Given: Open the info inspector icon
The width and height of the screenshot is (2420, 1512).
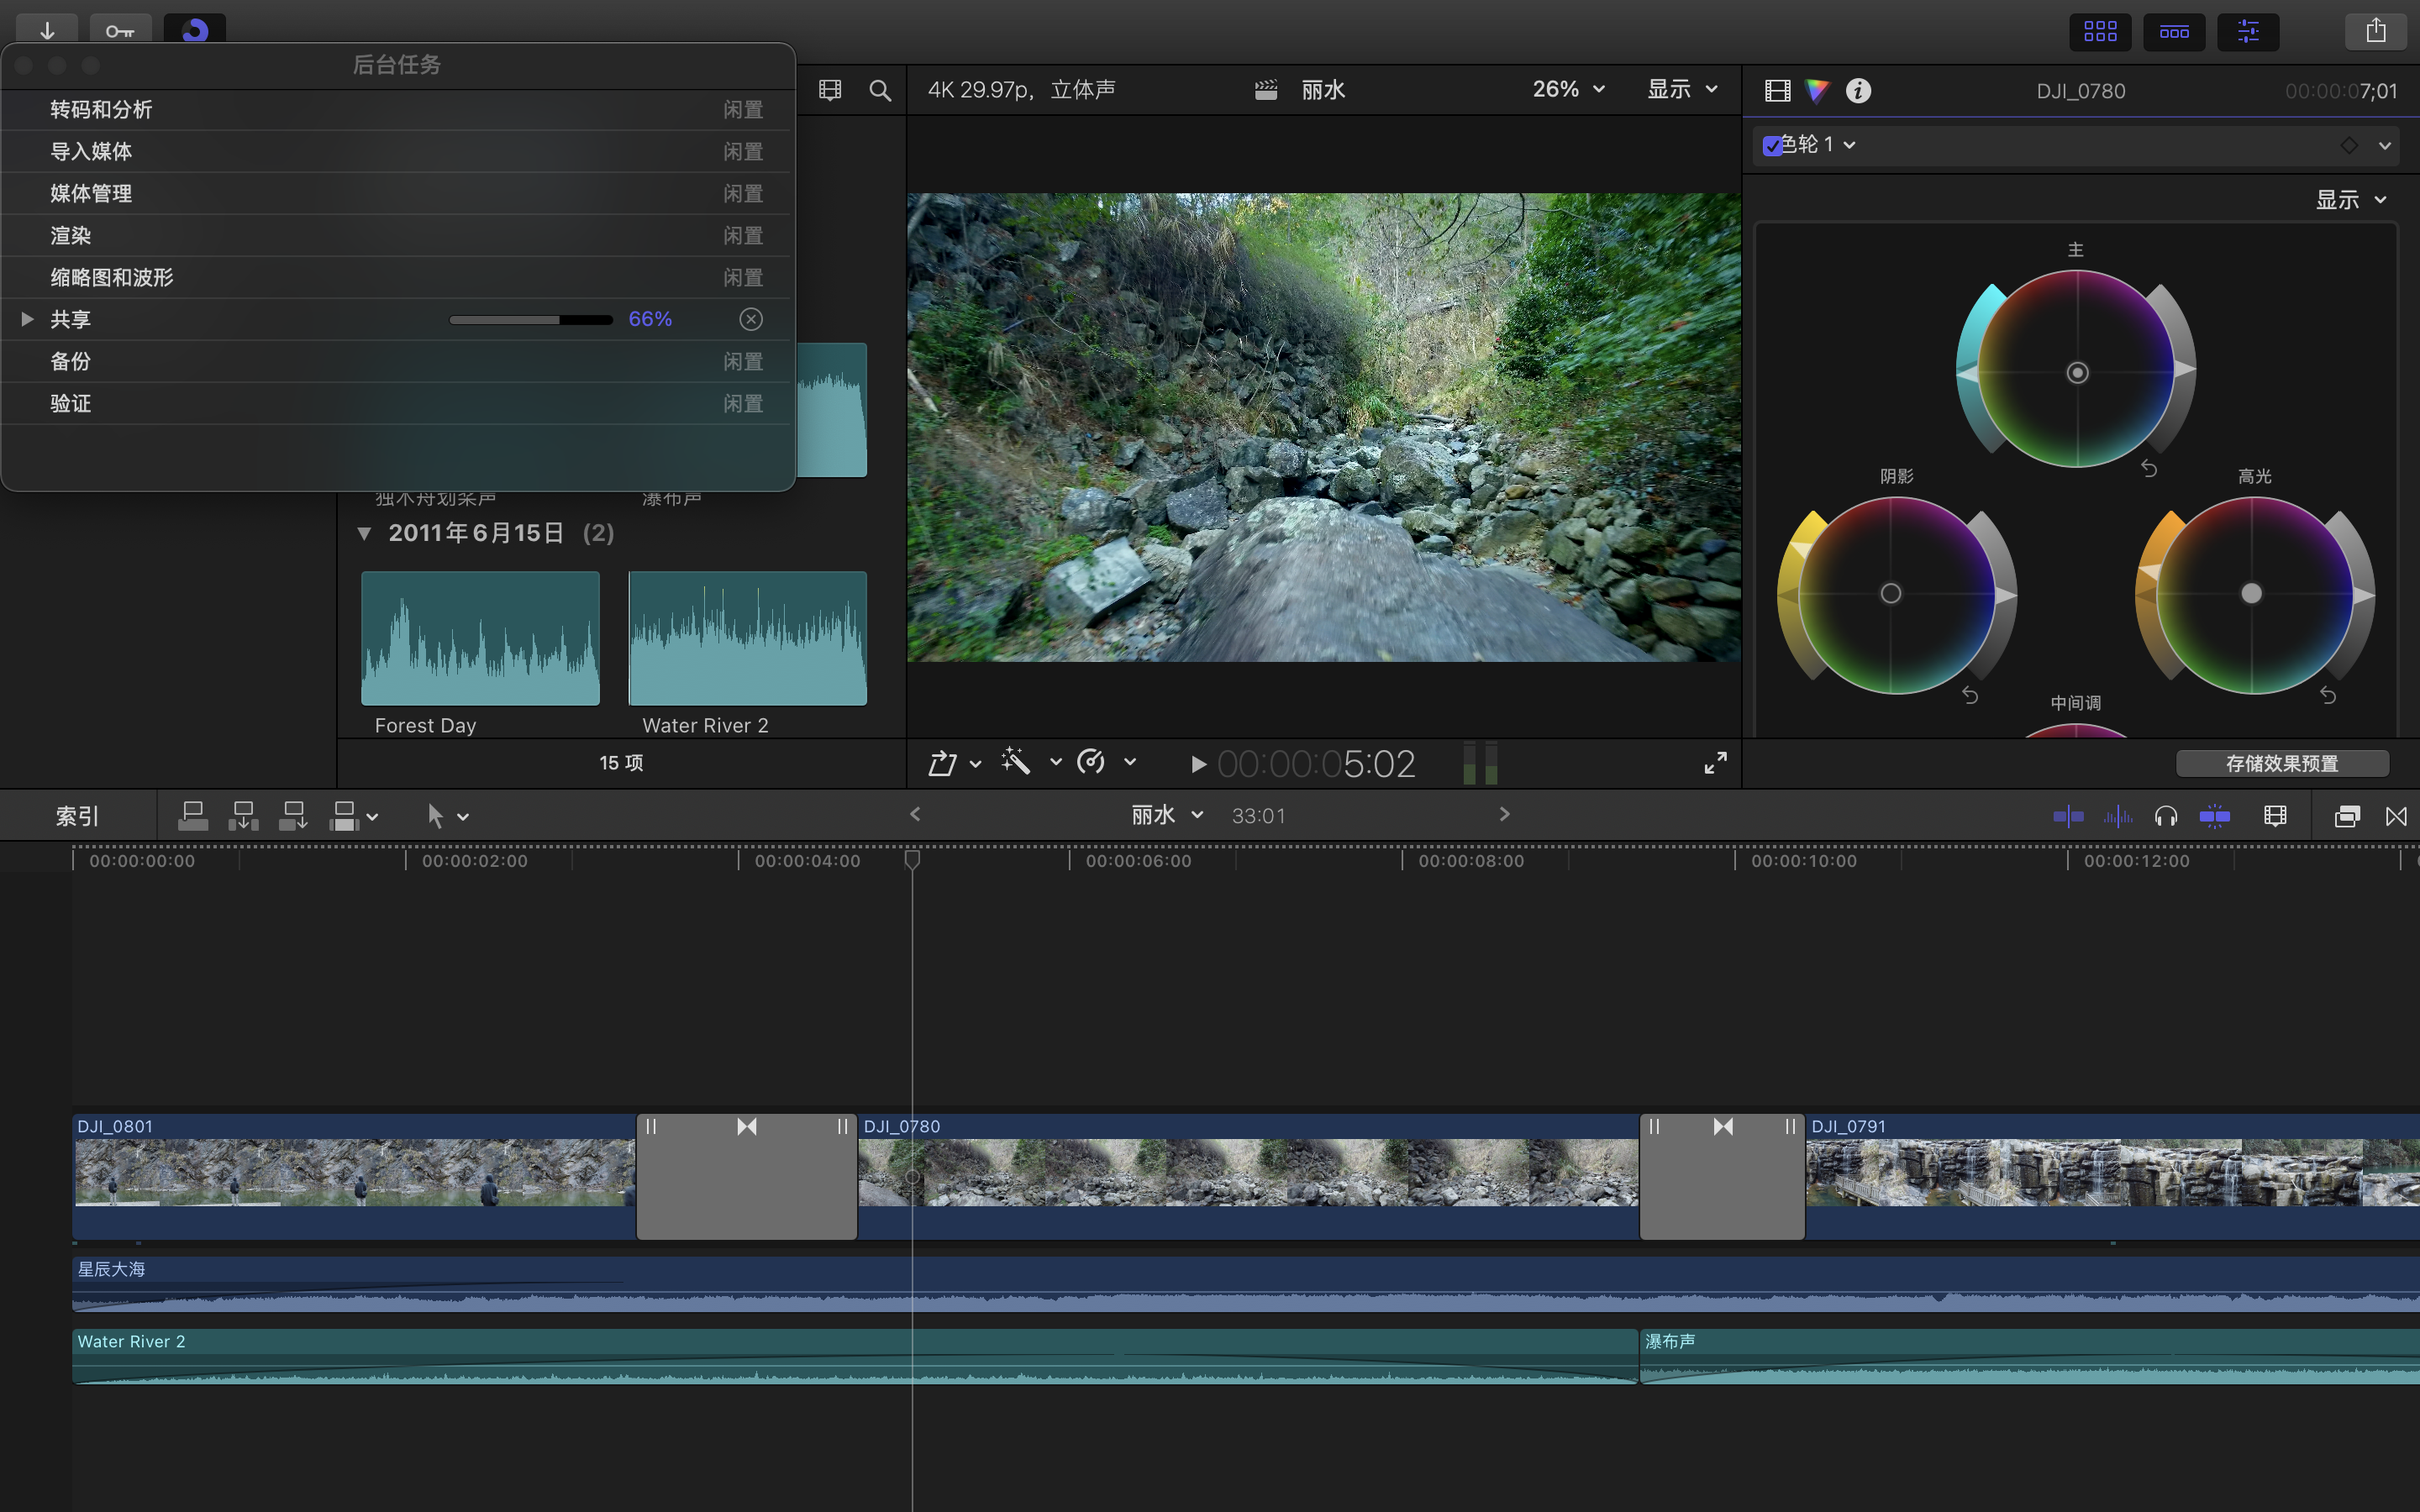Looking at the screenshot, I should click(1858, 91).
